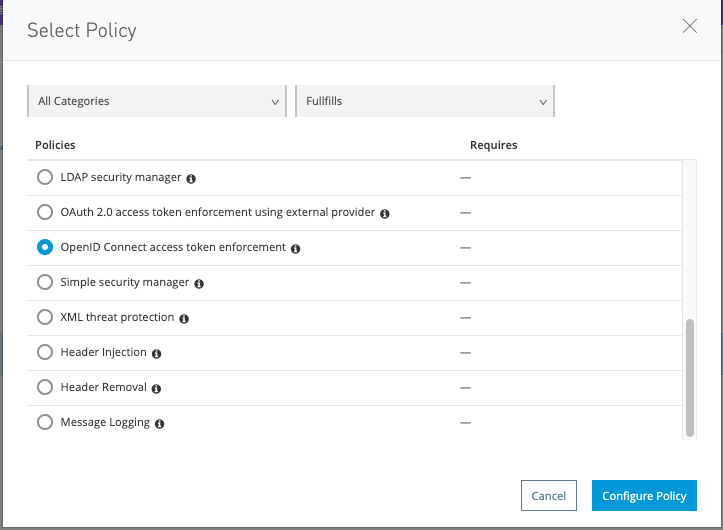Show info for Simple security manager

coord(199,283)
